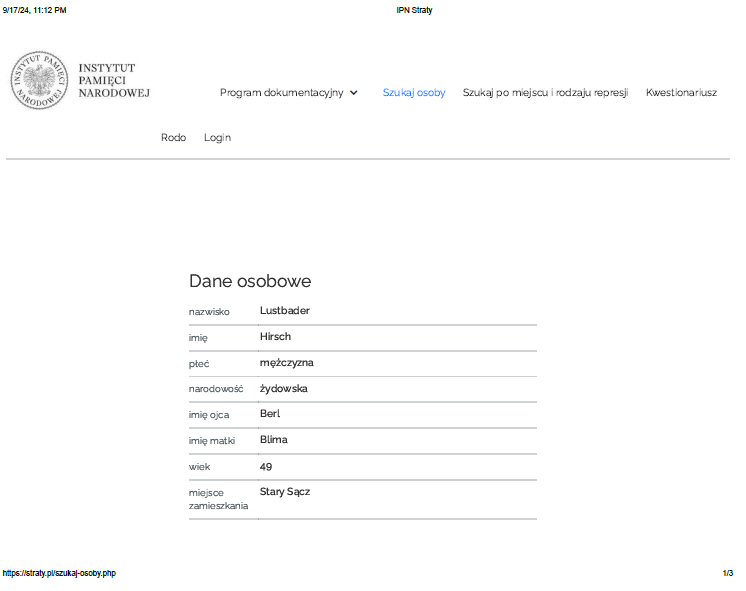Click the gender value mężczyzna
The height and width of the screenshot is (591, 746).
click(x=286, y=363)
